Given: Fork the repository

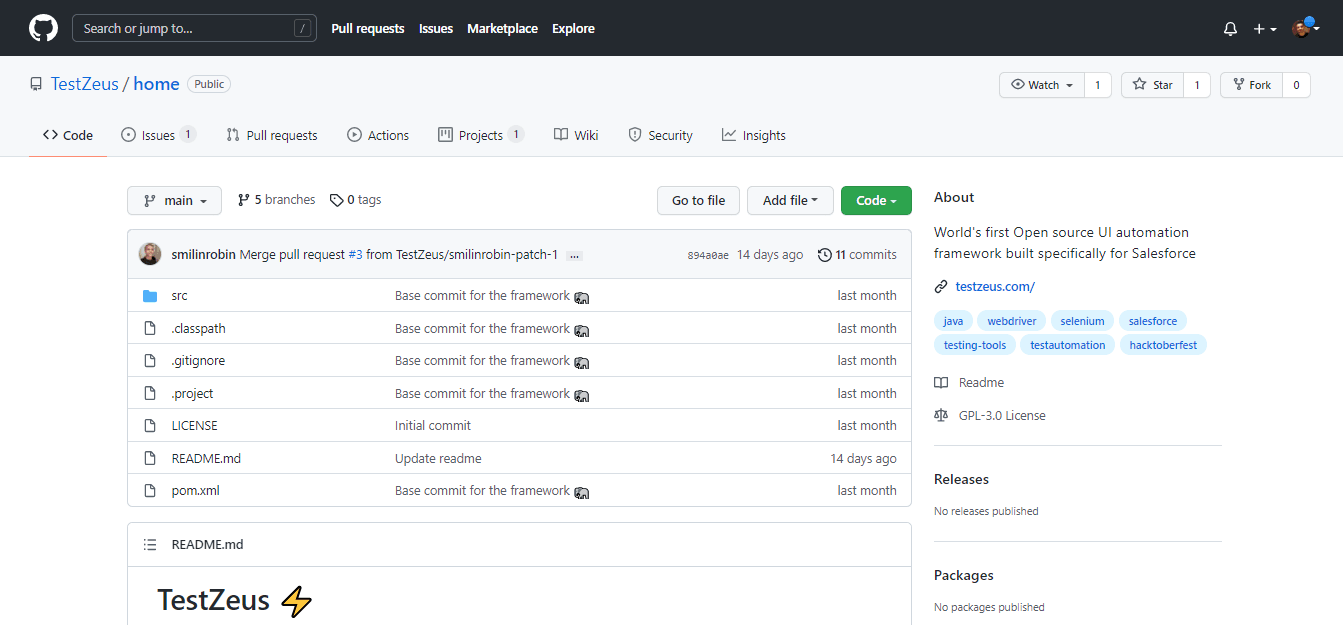Looking at the screenshot, I should 1251,85.
